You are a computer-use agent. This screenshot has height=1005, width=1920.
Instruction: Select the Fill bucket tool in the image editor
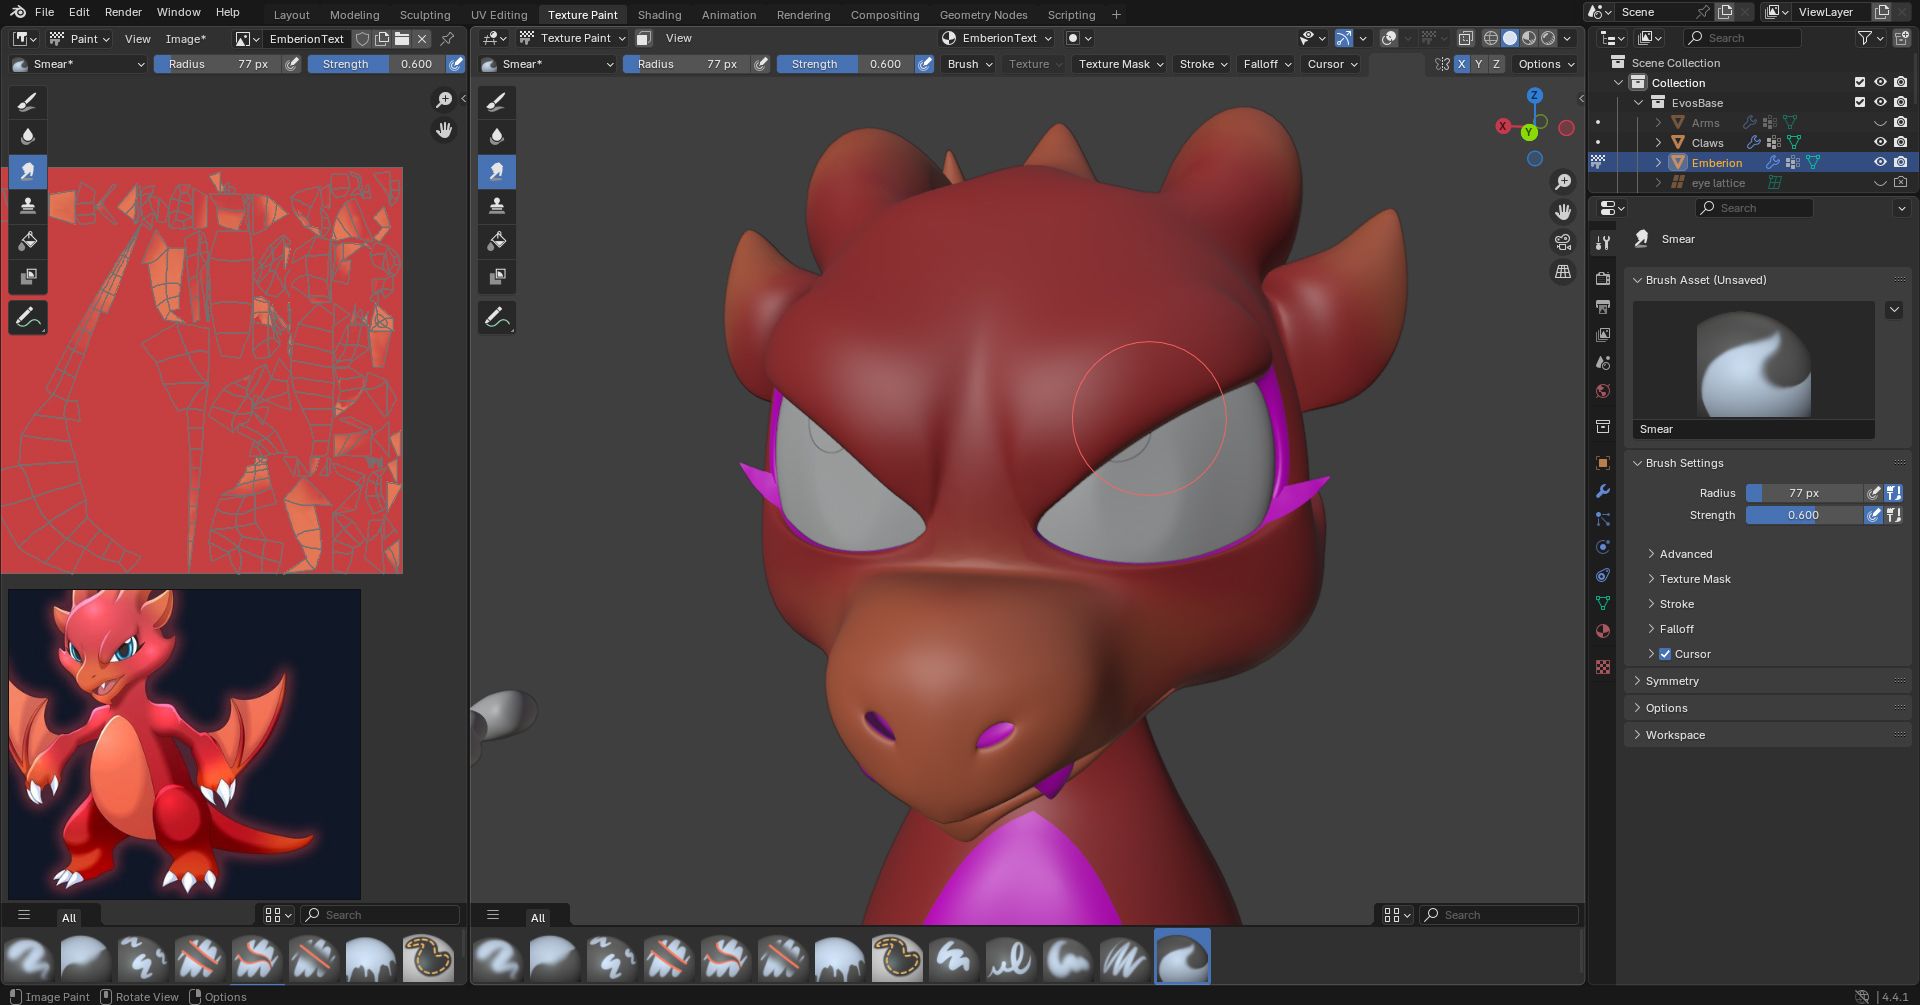tap(28, 242)
